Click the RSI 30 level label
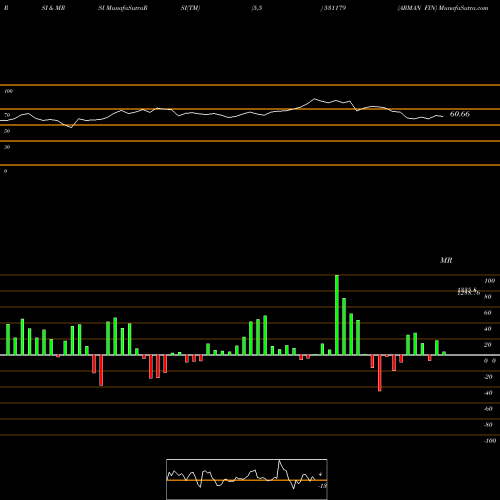Screen dimensions: 500x500 pyautogui.click(x=7, y=147)
